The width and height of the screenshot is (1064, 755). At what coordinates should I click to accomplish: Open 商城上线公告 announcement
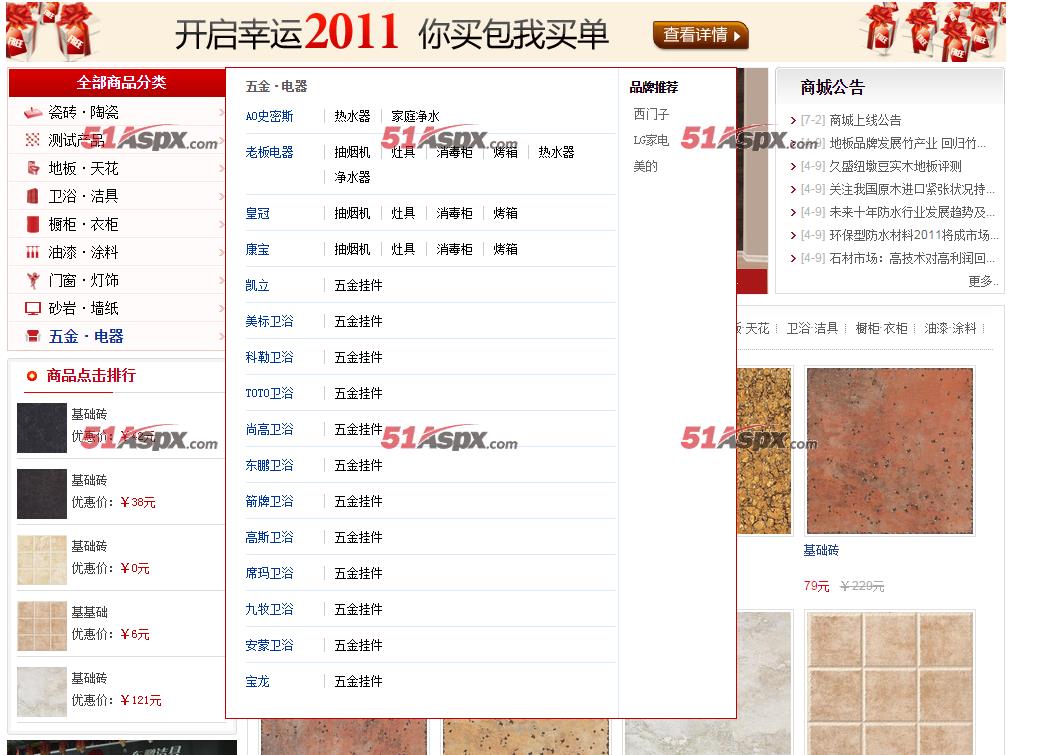pos(865,120)
